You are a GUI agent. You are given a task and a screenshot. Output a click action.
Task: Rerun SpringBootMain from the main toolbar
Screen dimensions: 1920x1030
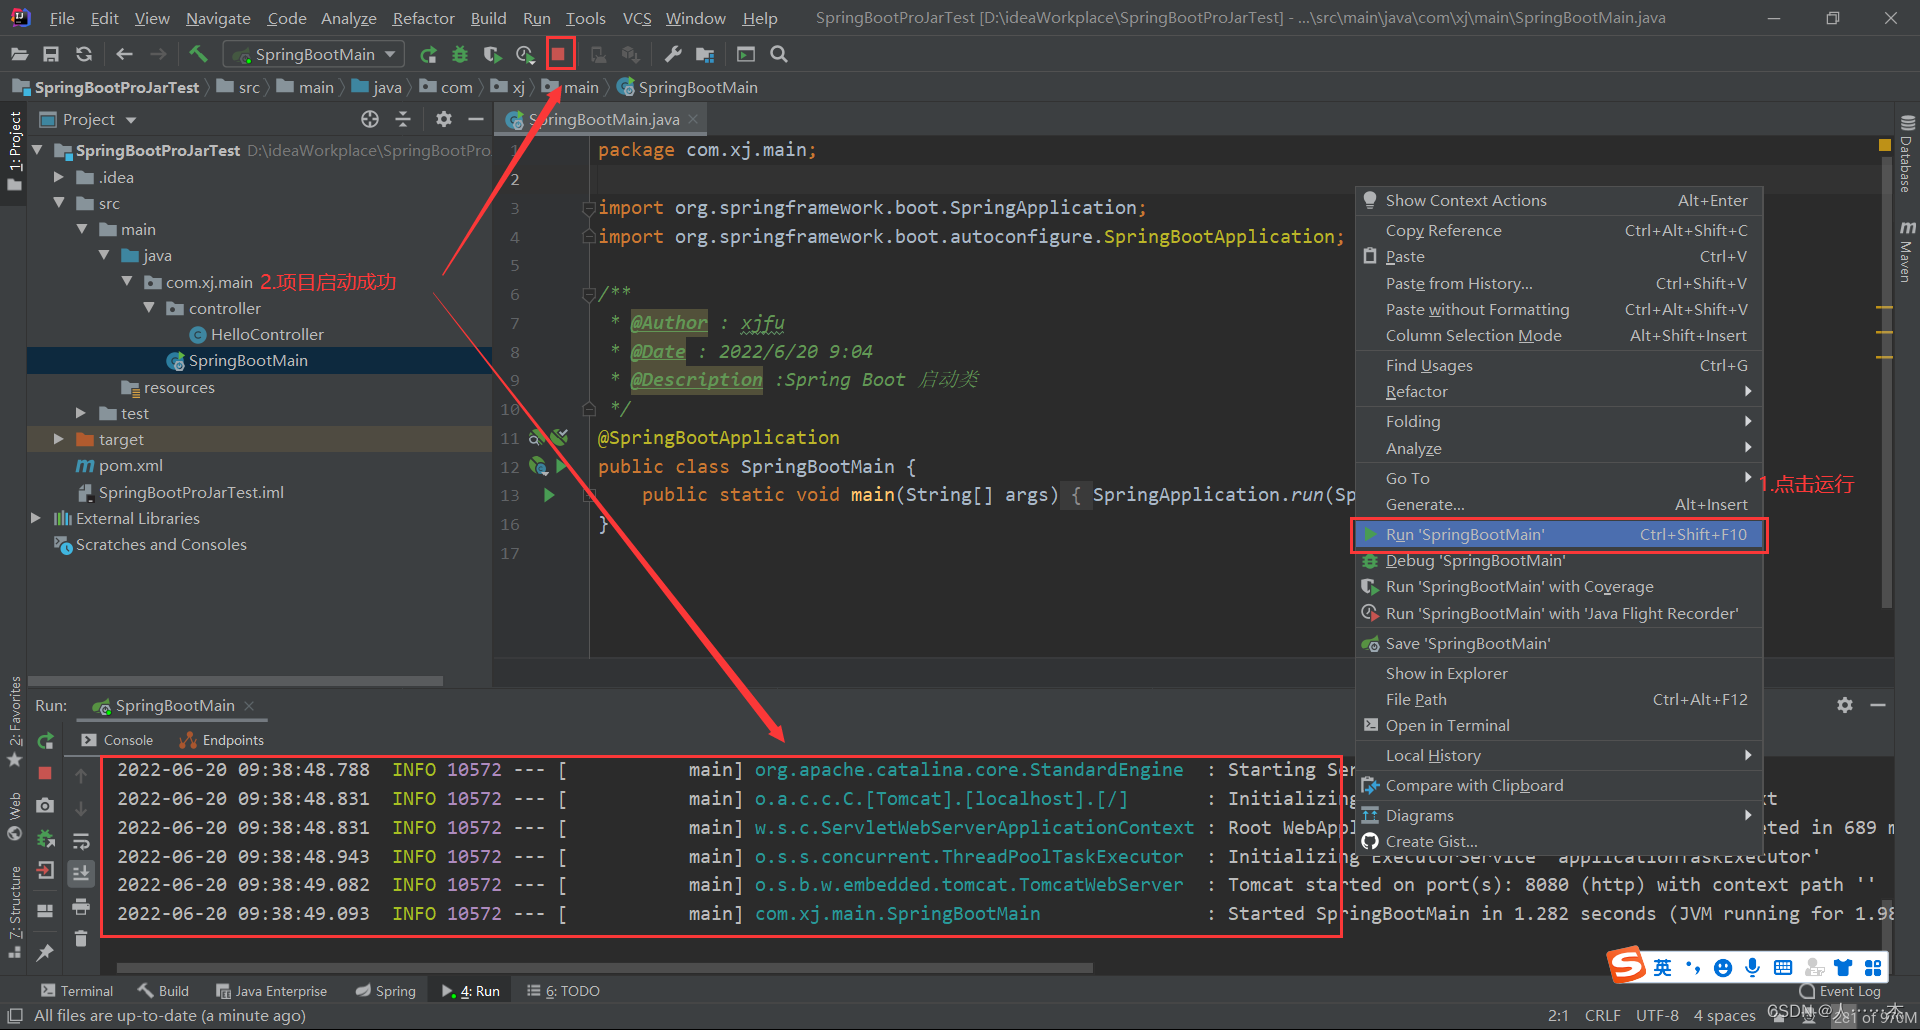(x=428, y=54)
